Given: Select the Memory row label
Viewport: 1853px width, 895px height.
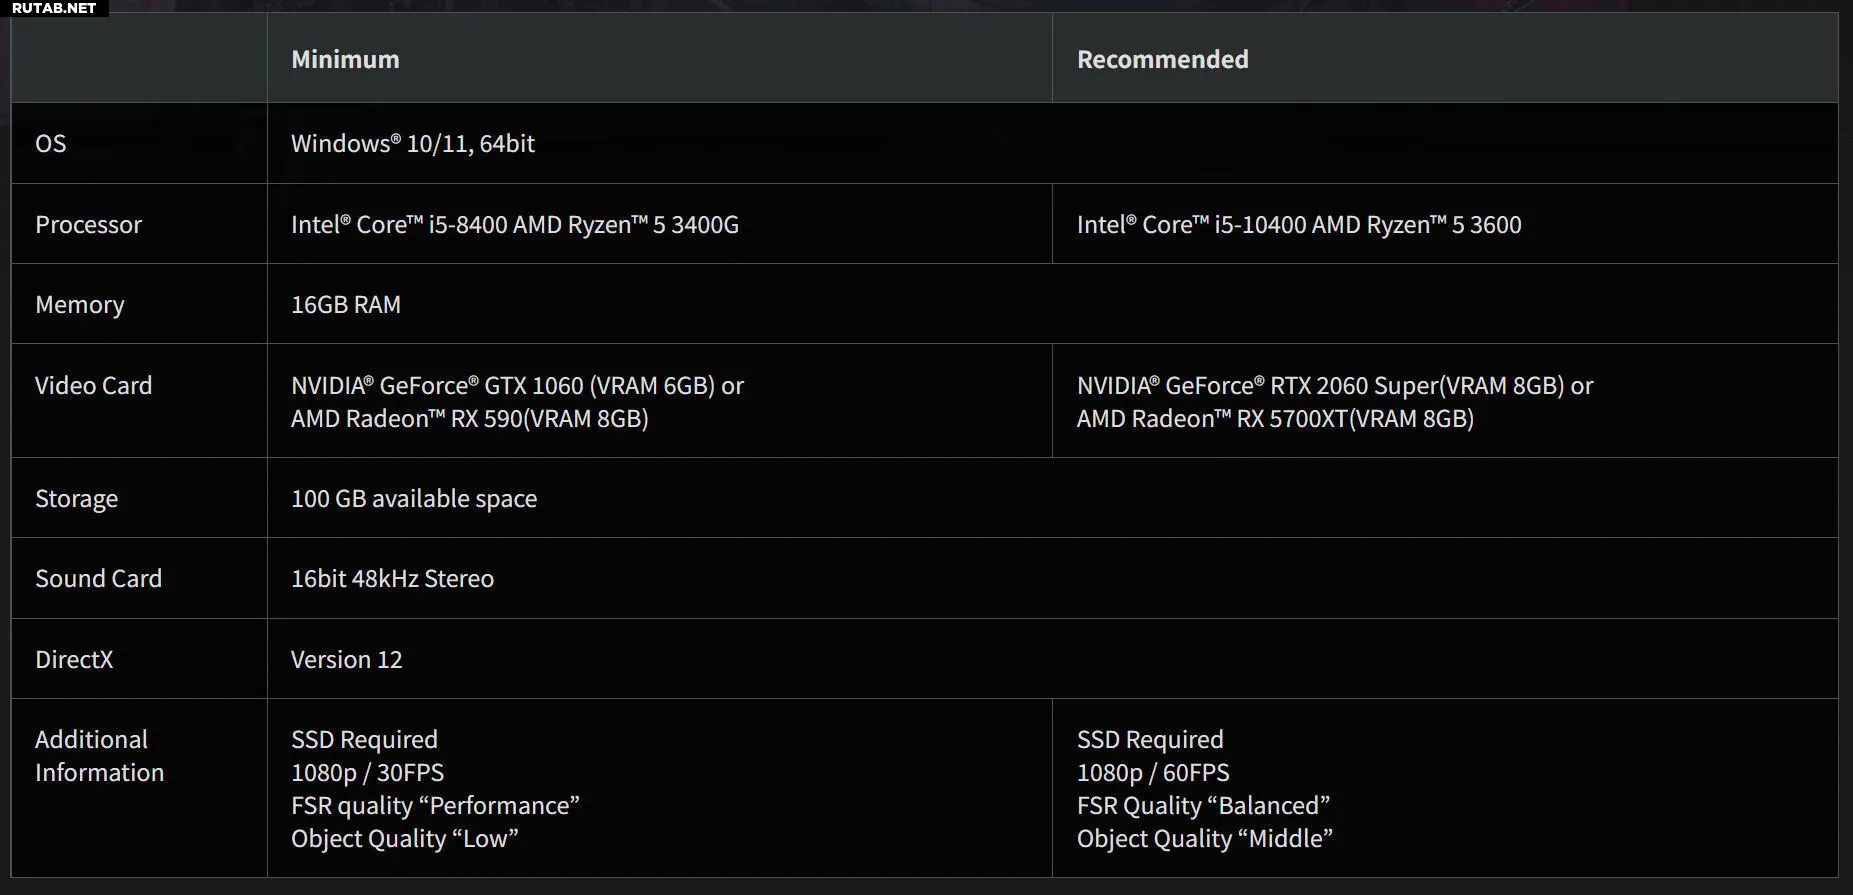Looking at the screenshot, I should (x=80, y=305).
